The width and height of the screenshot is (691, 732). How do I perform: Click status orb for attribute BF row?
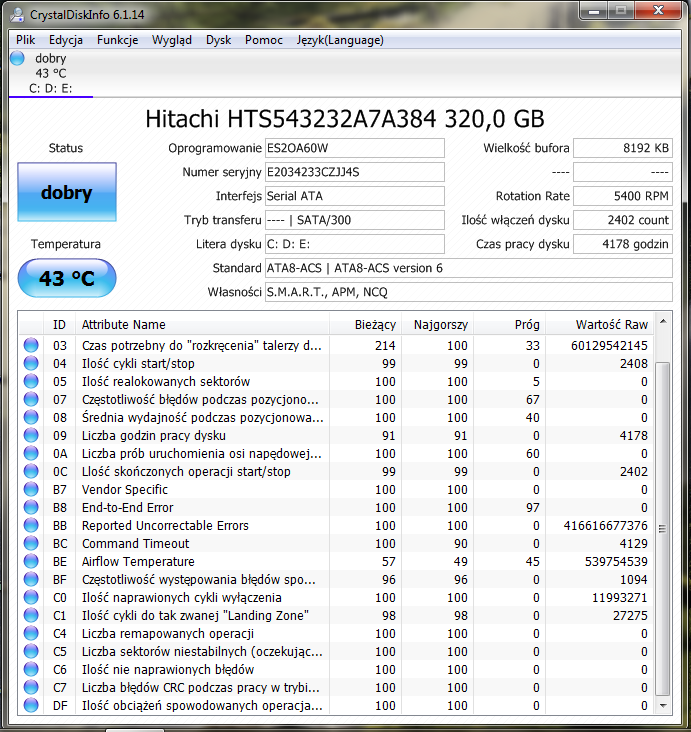point(31,579)
